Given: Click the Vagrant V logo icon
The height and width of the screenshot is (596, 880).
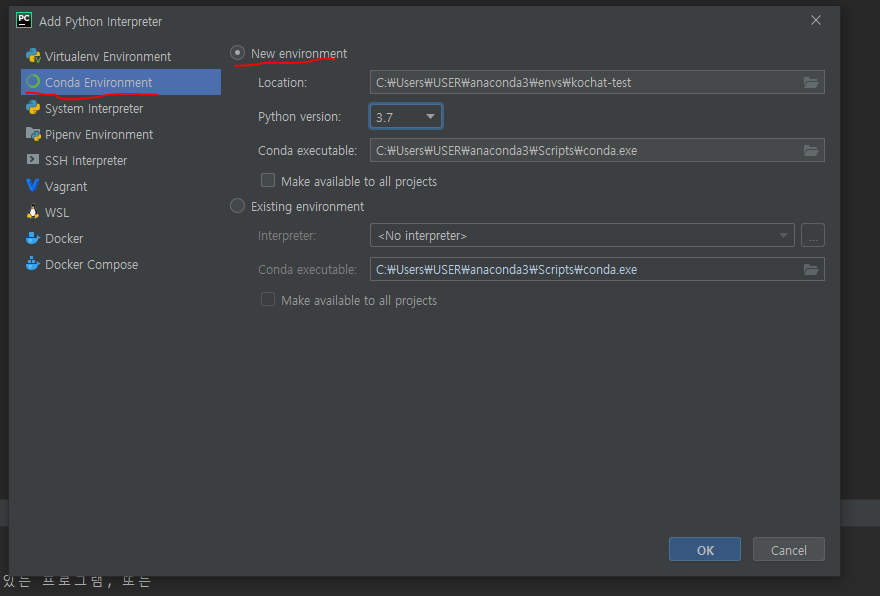Looking at the screenshot, I should pos(33,186).
